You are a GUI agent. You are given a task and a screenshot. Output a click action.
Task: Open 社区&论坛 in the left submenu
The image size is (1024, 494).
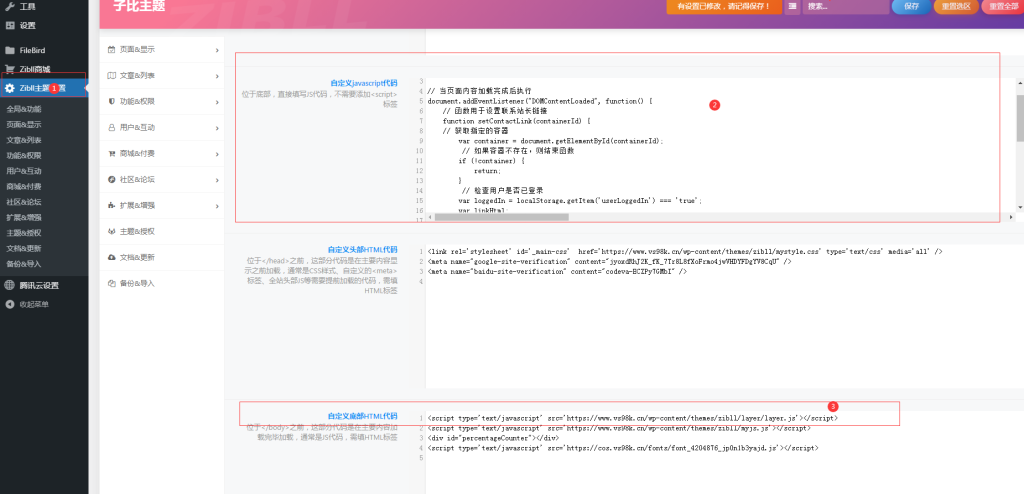click(24, 202)
